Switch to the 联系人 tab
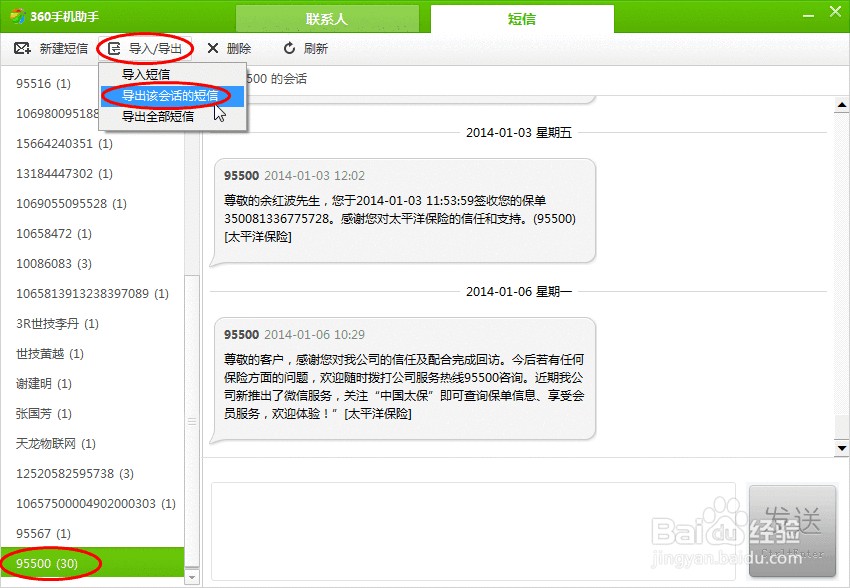Screen dimensions: 850x588 pos(326,17)
